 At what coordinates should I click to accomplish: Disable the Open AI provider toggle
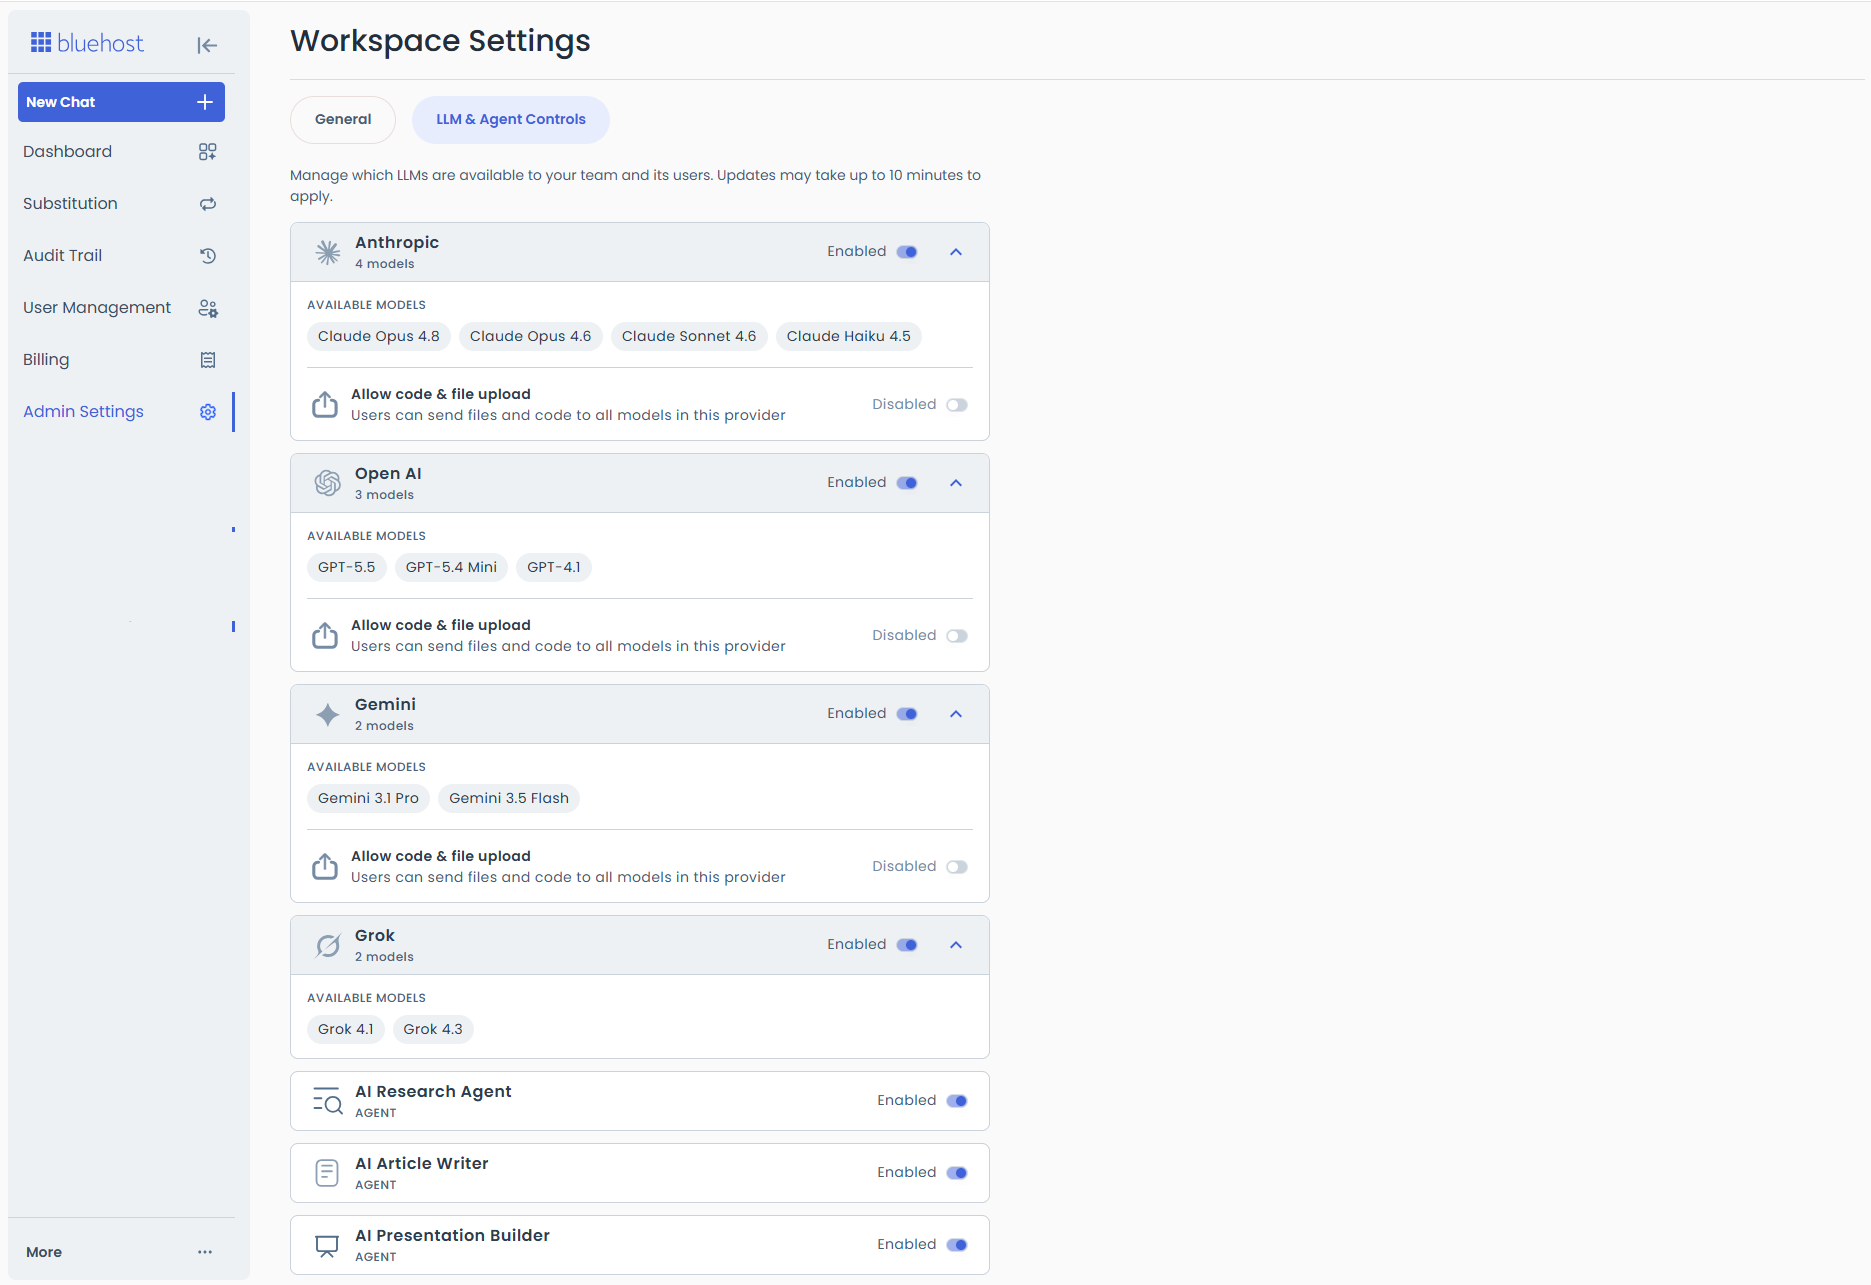click(907, 483)
